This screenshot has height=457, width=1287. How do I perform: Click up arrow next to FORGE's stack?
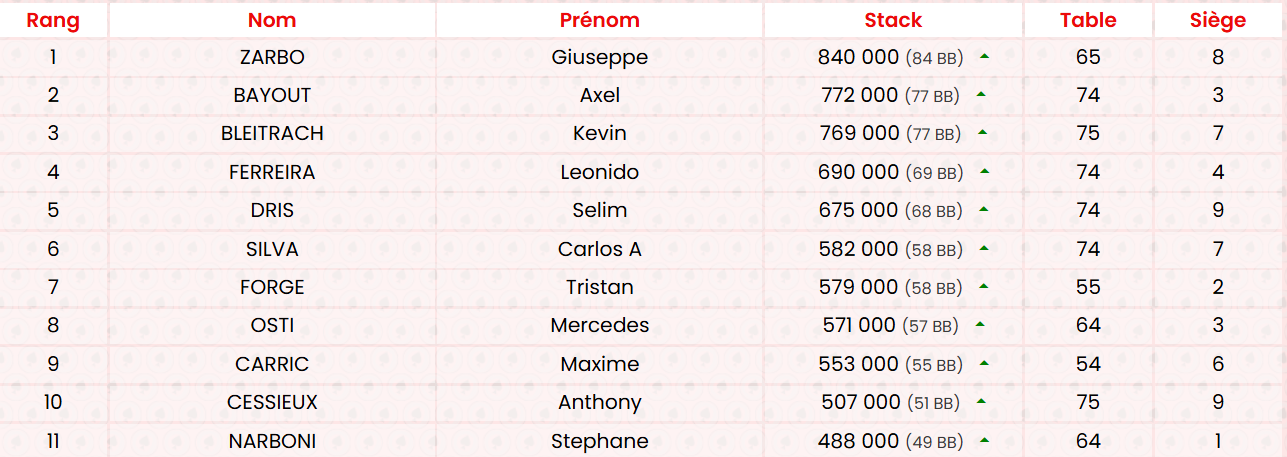pyautogui.click(x=984, y=287)
